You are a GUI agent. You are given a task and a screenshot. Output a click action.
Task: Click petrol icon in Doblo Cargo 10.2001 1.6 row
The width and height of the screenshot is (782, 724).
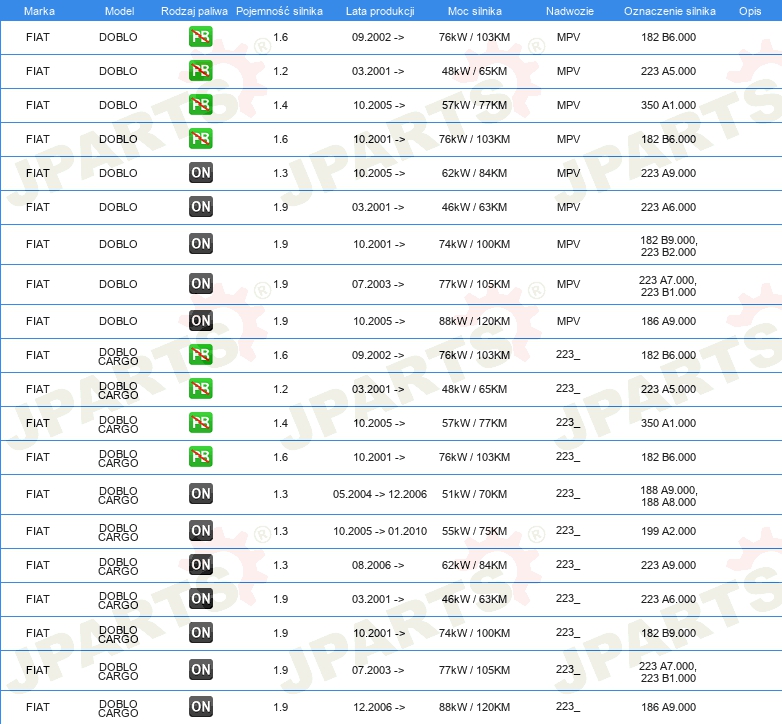point(200,456)
